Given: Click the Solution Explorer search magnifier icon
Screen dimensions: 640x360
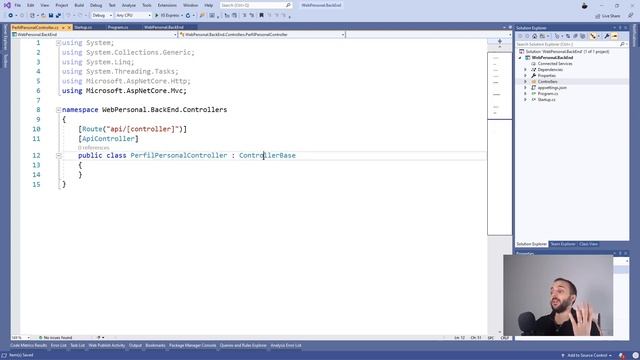Looking at the screenshot, I should [622, 44].
